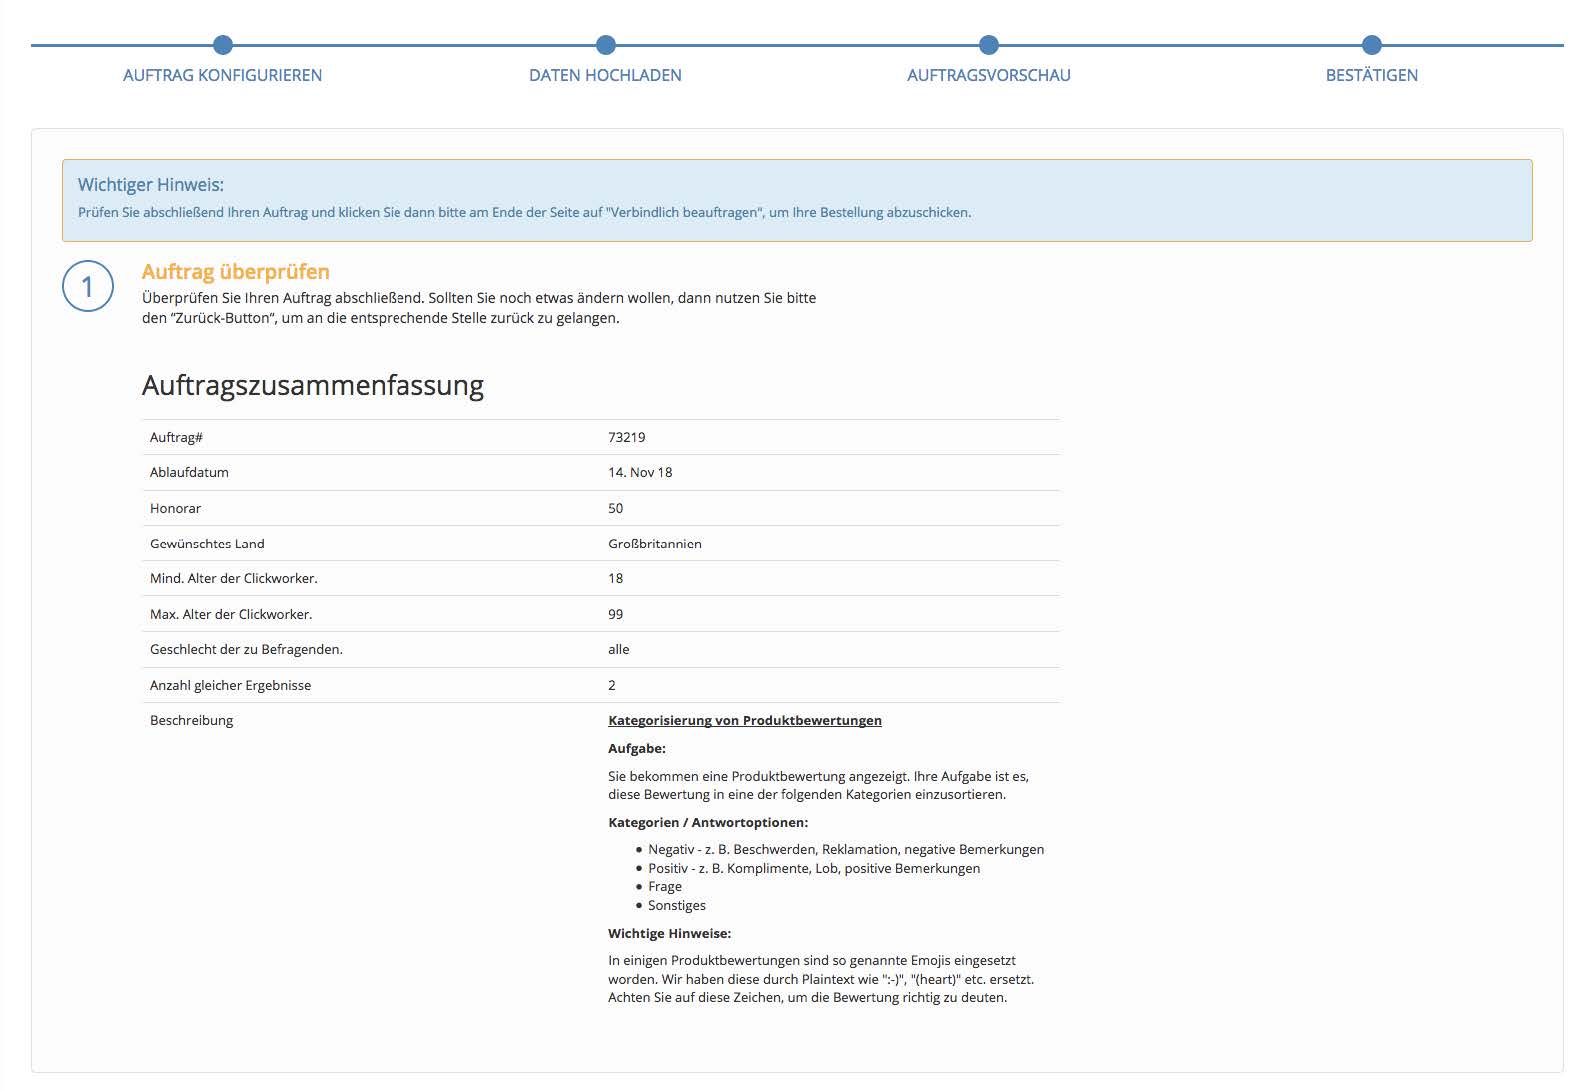The height and width of the screenshot is (1090, 1589).
Task: Click the Gewünschtes Land label
Action: pyautogui.click(x=207, y=544)
